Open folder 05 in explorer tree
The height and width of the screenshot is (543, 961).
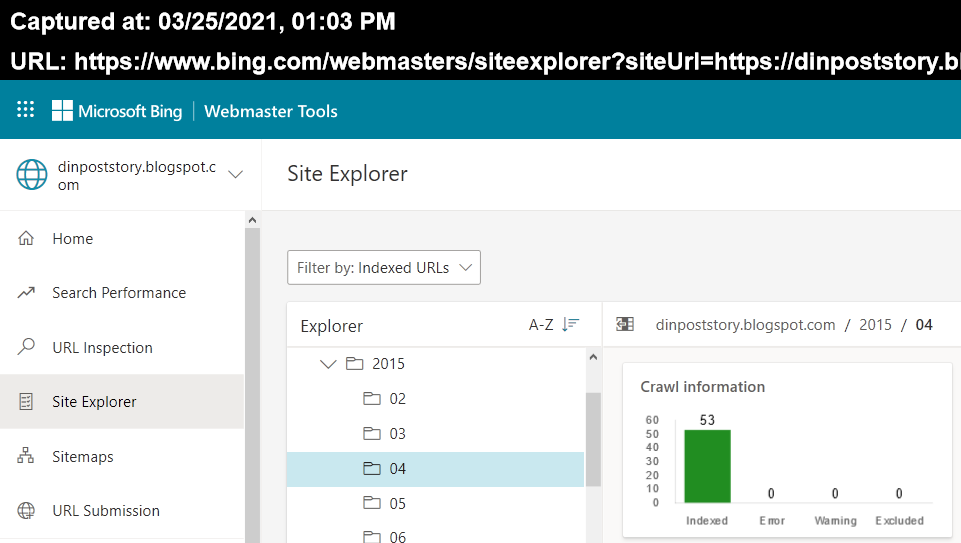(435, 504)
